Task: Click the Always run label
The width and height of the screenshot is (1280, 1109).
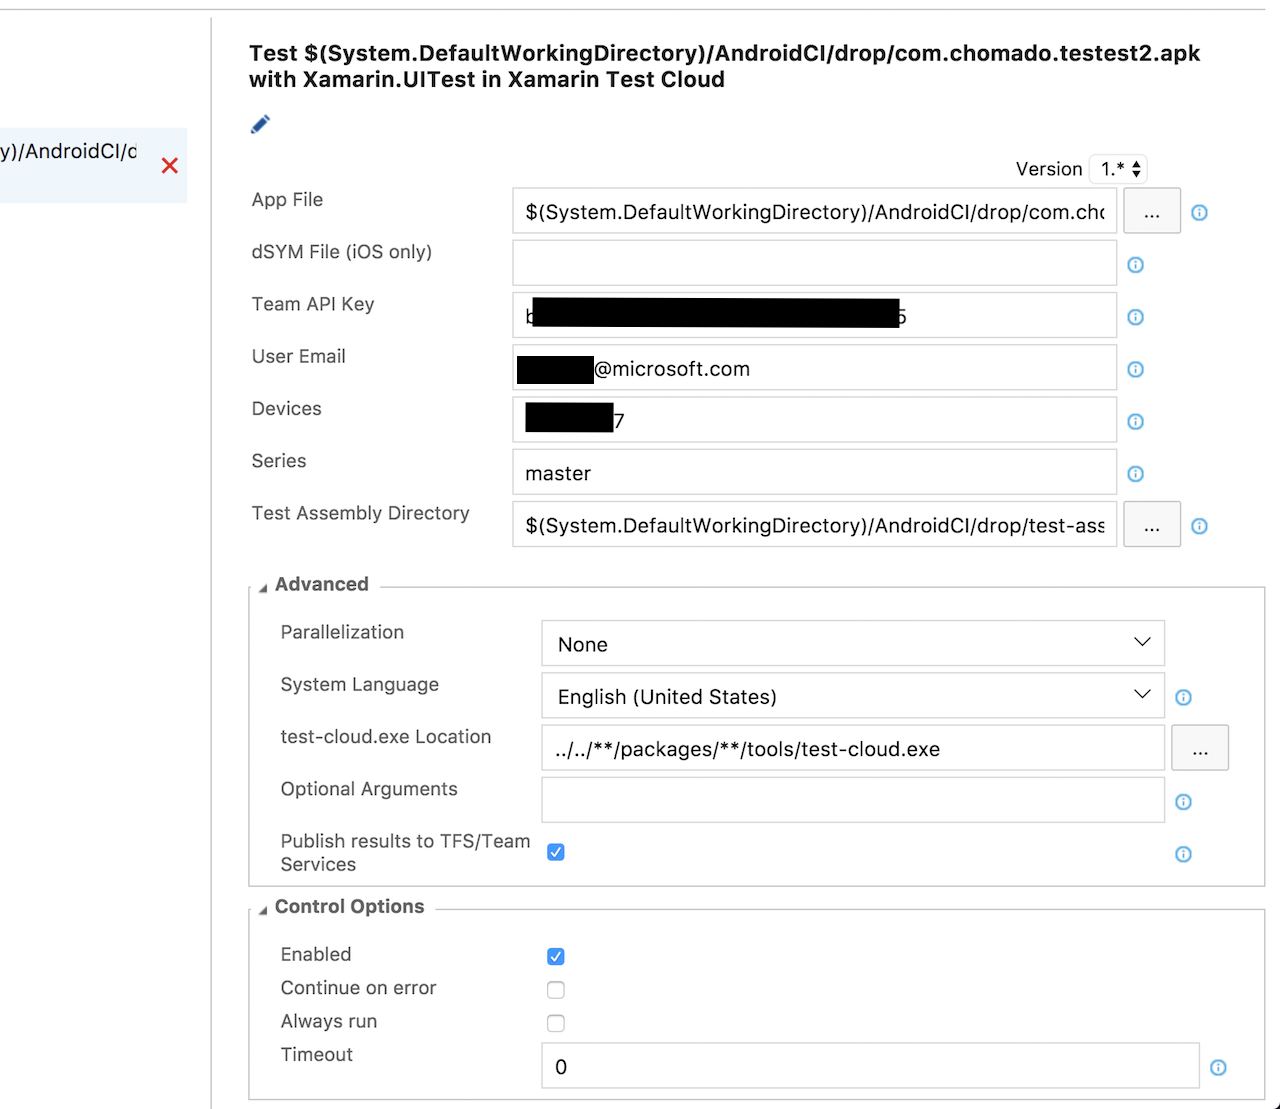Action: click(329, 1021)
